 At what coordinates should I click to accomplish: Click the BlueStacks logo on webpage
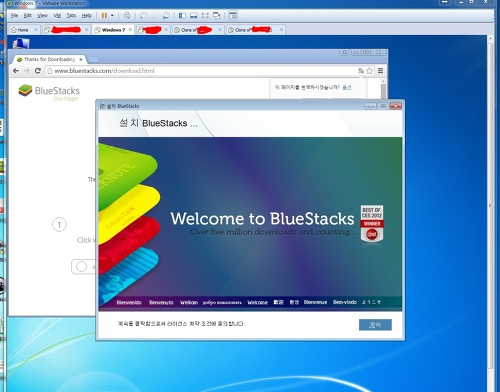pos(49,91)
